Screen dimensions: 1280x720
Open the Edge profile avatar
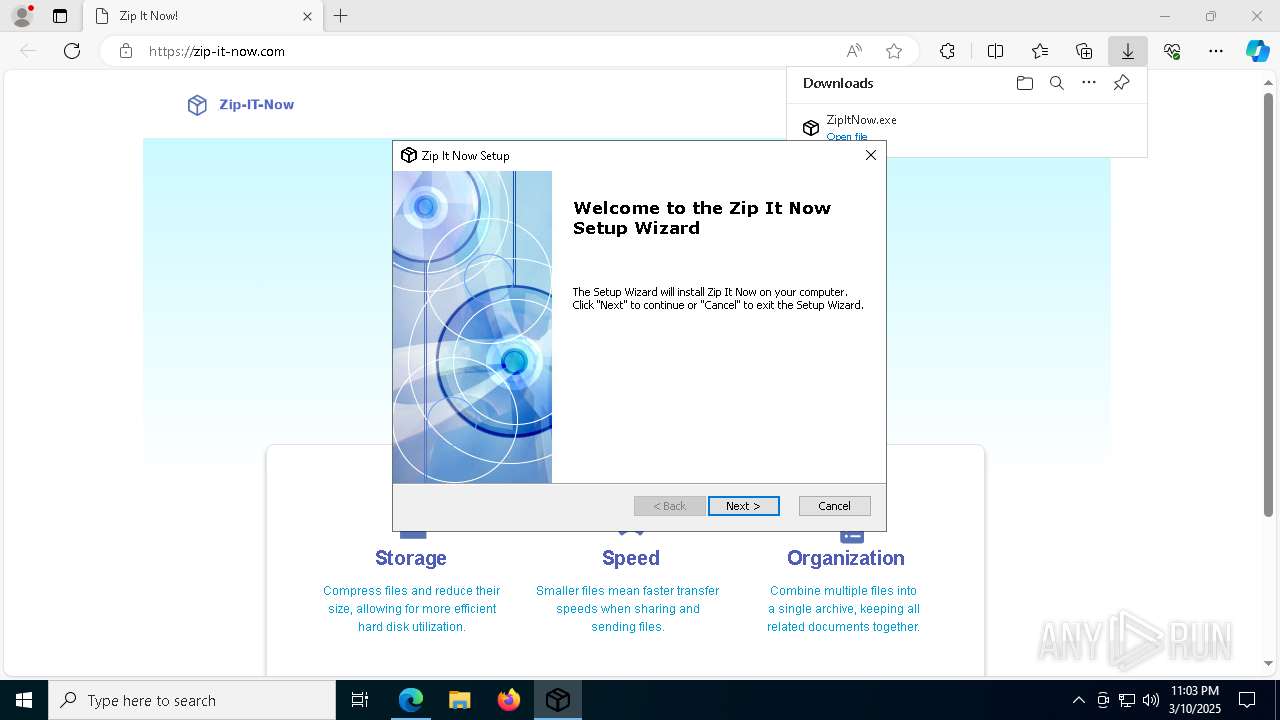coord(22,16)
